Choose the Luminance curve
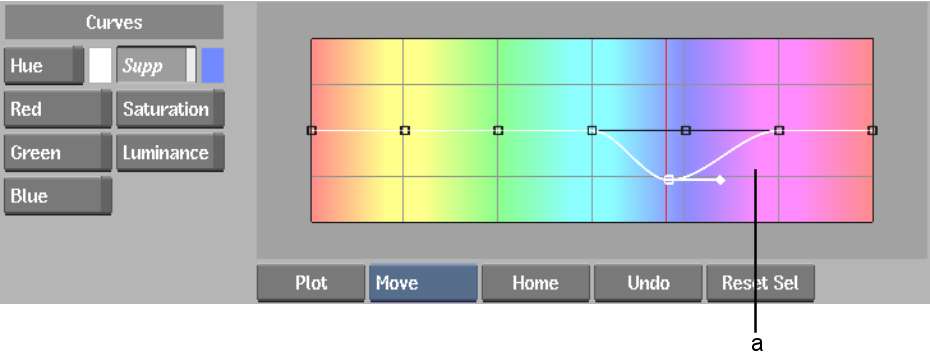The height and width of the screenshot is (360, 930). [170, 153]
